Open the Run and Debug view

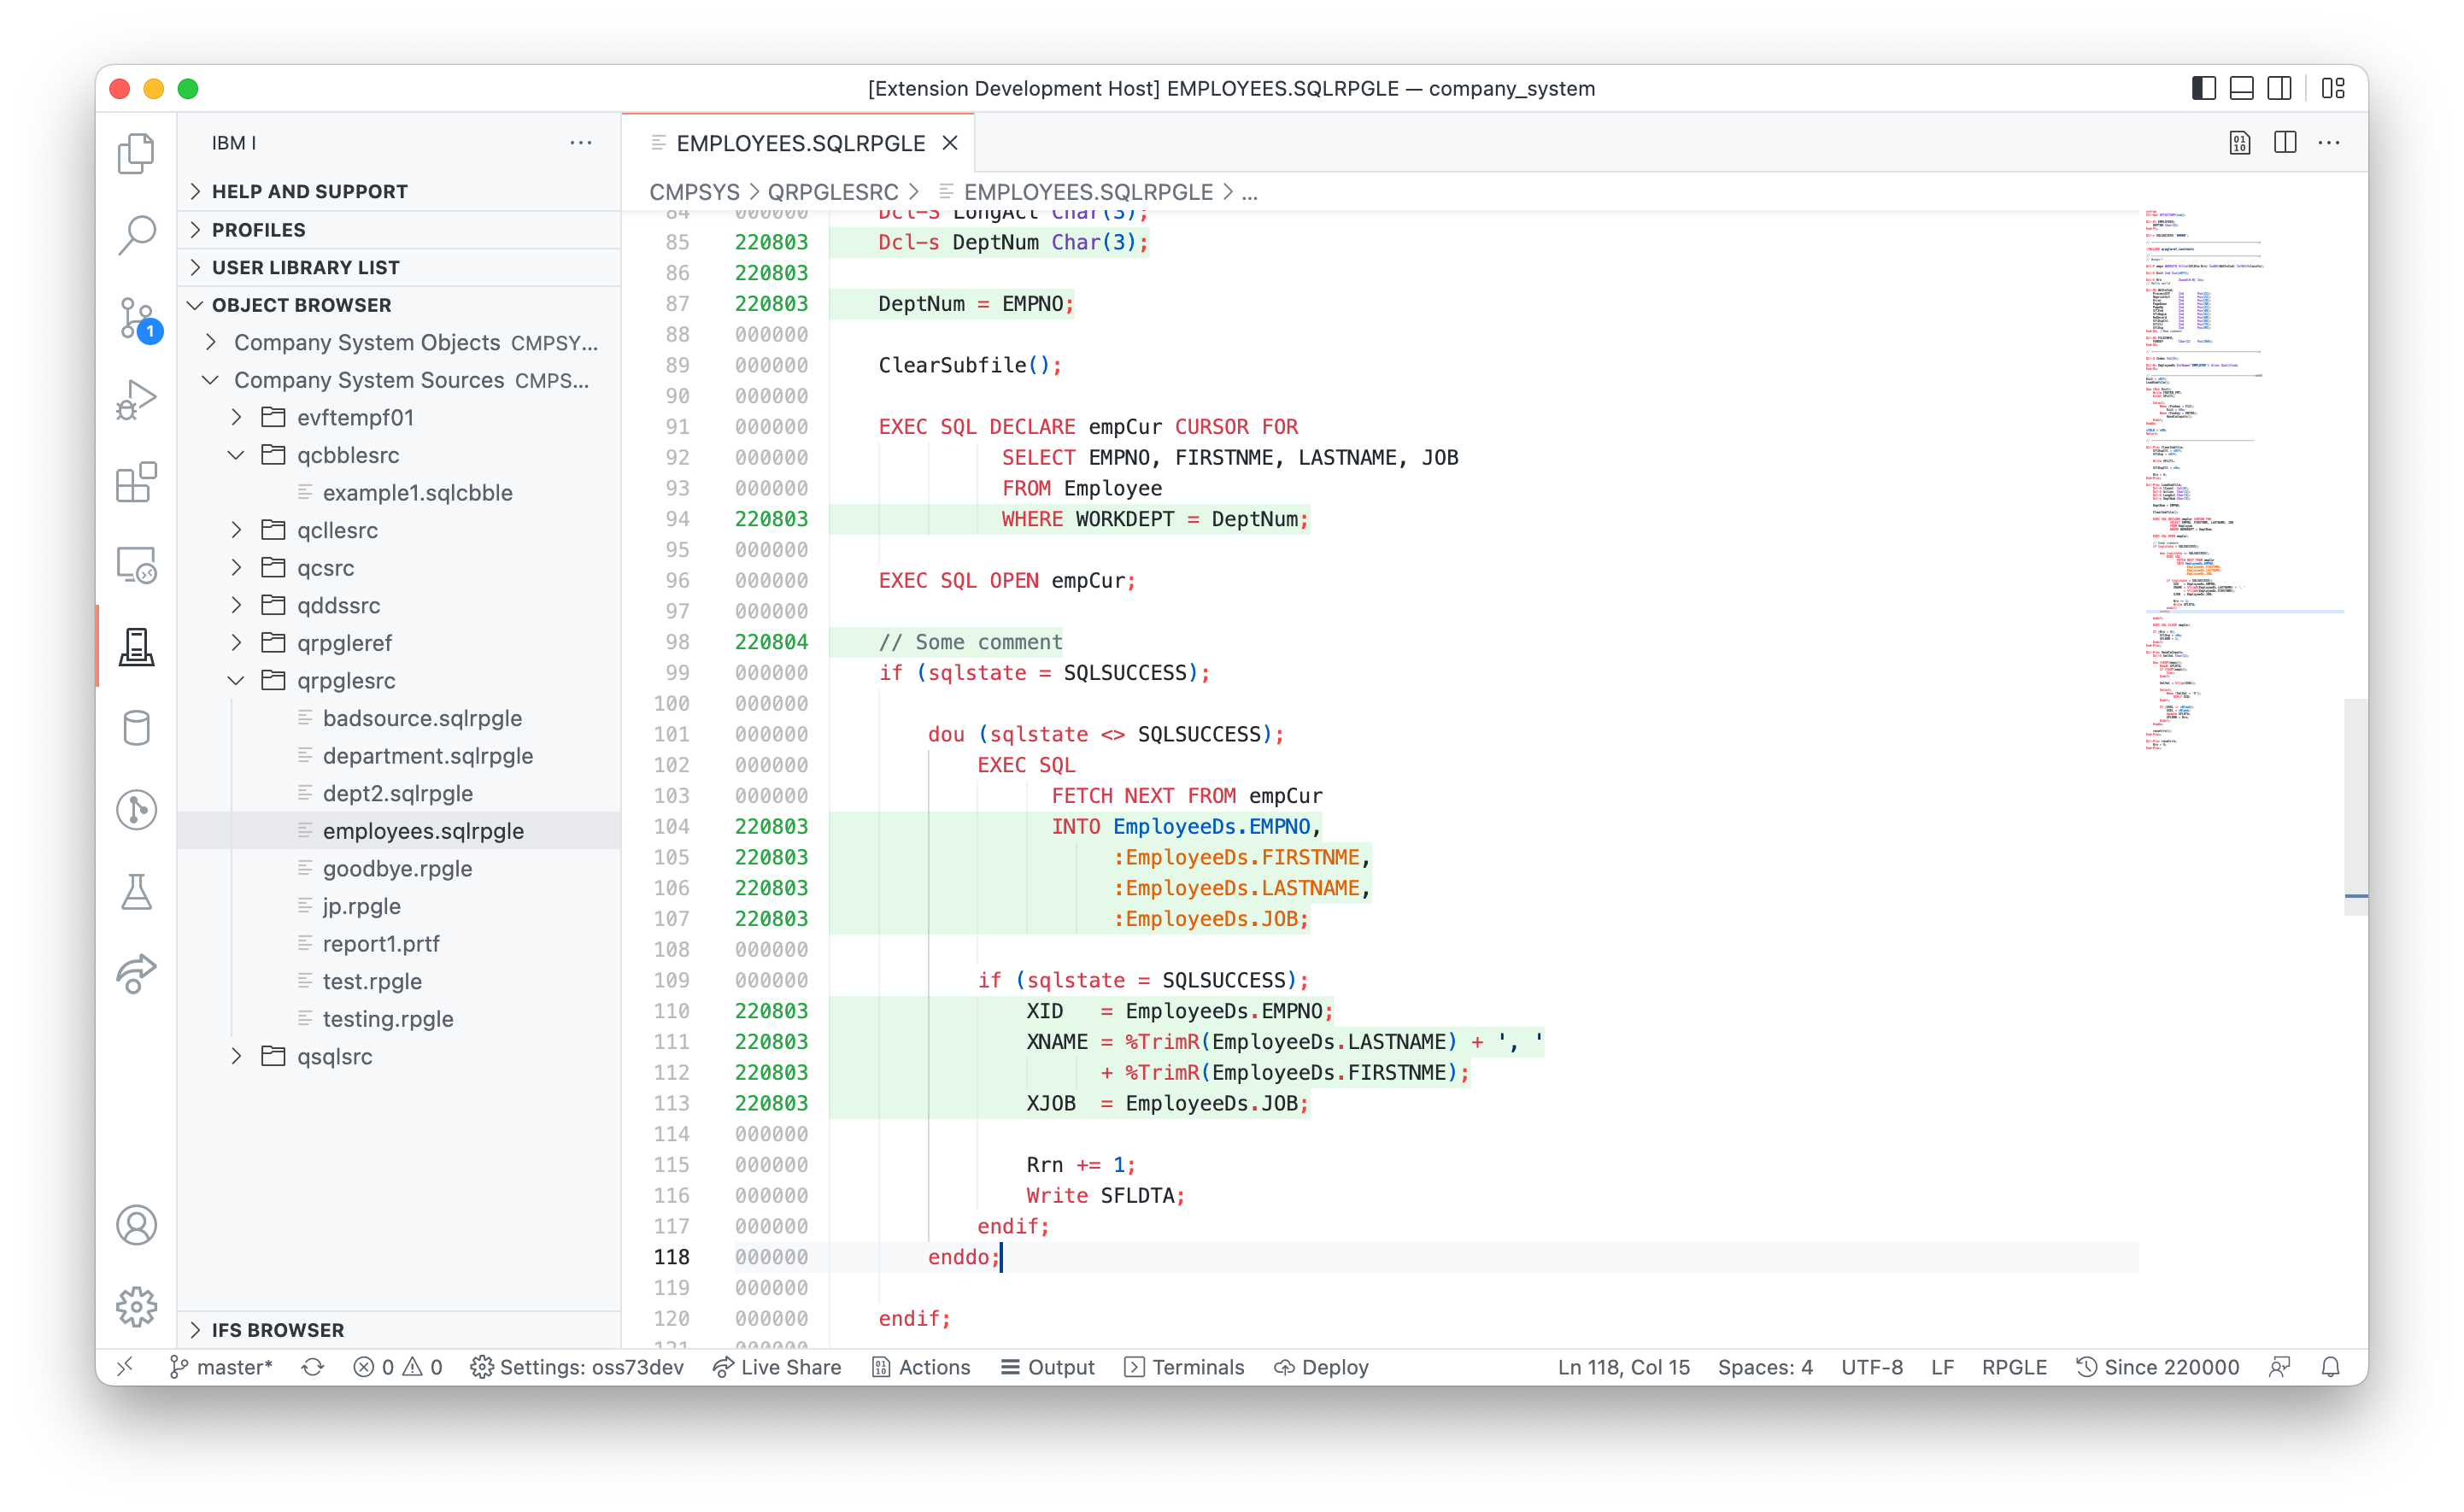click(136, 400)
